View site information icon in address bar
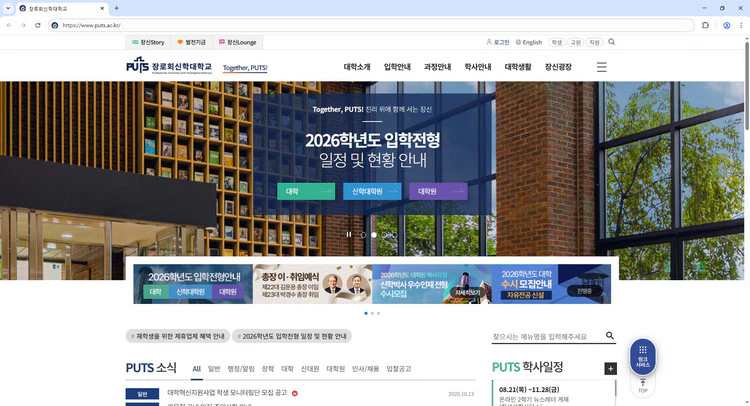750x406 pixels. [x=55, y=25]
